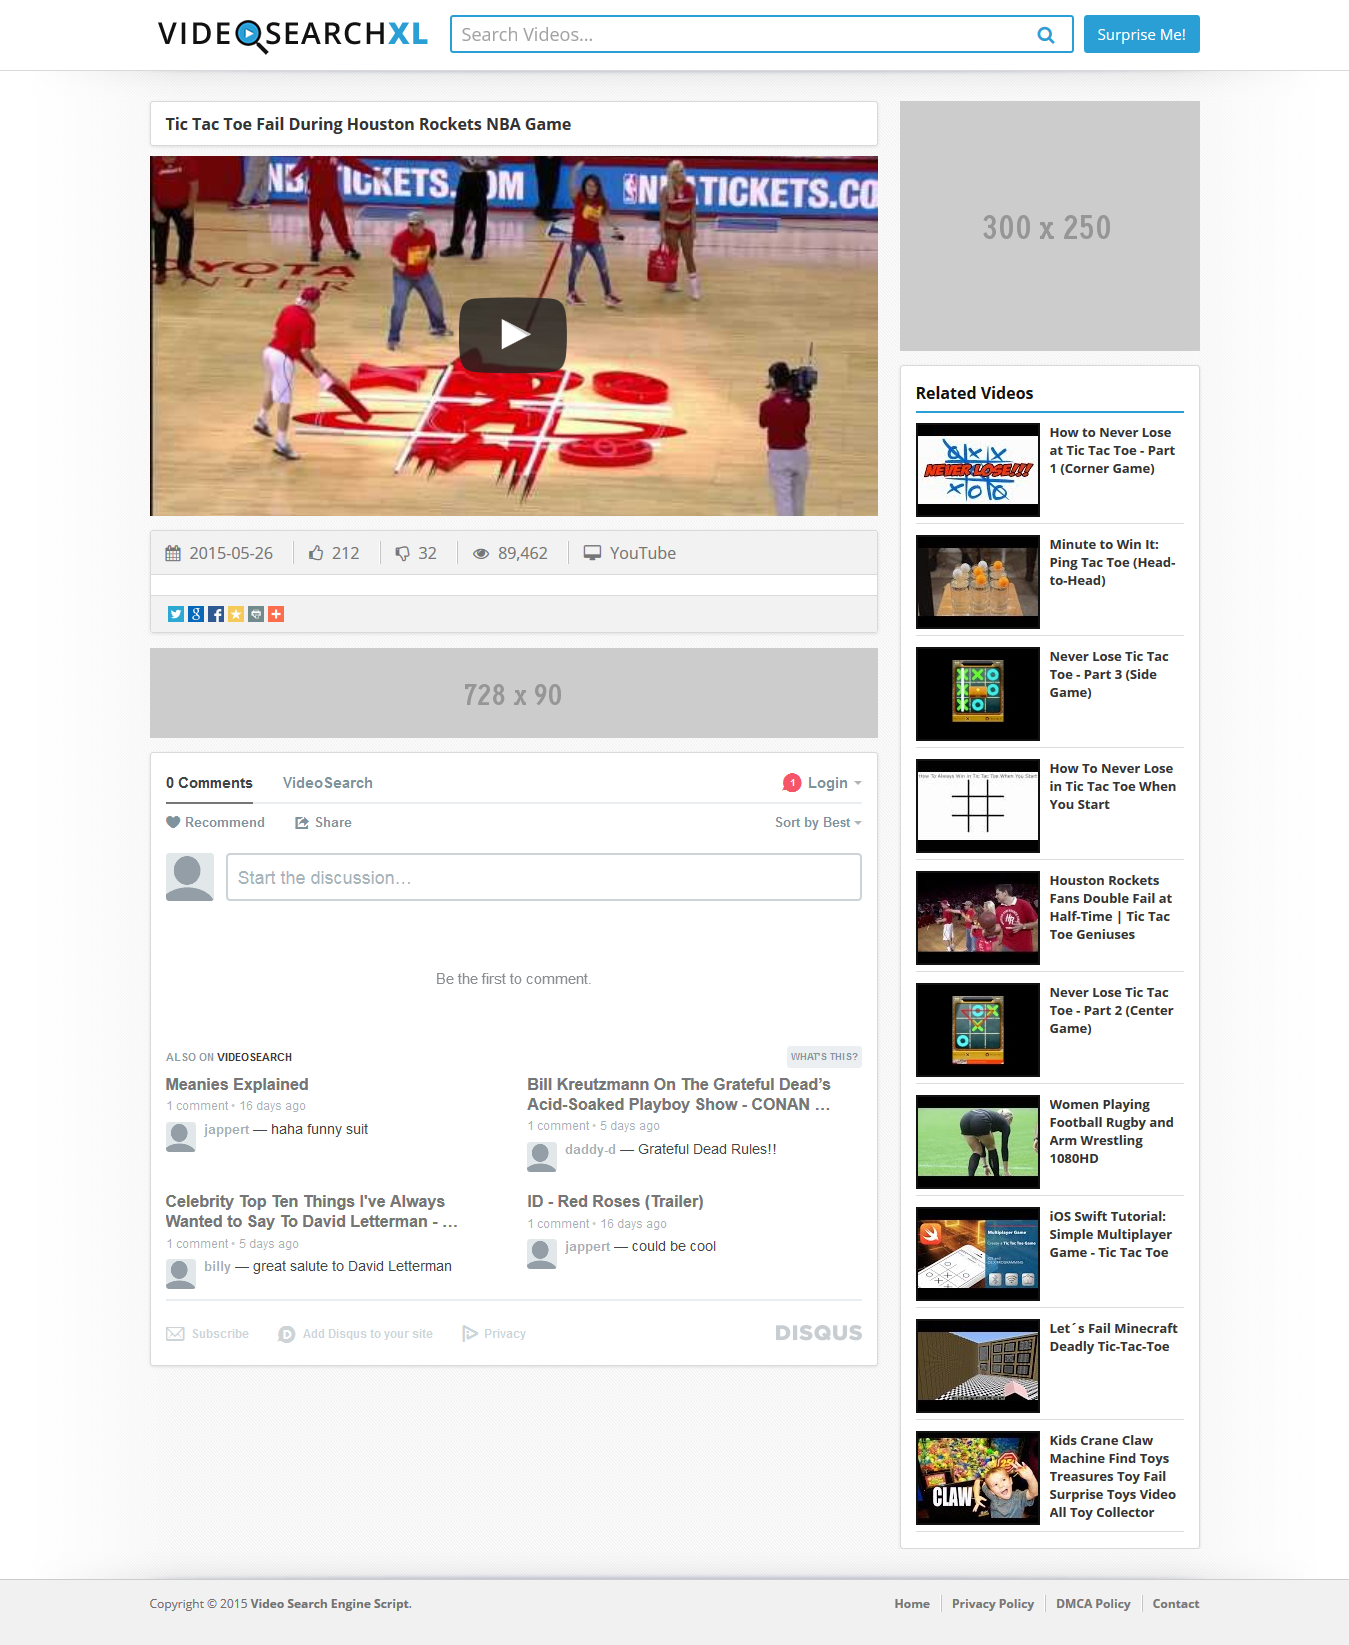Click the calendar date icon
This screenshot has width=1349, height=1645.
click(173, 553)
